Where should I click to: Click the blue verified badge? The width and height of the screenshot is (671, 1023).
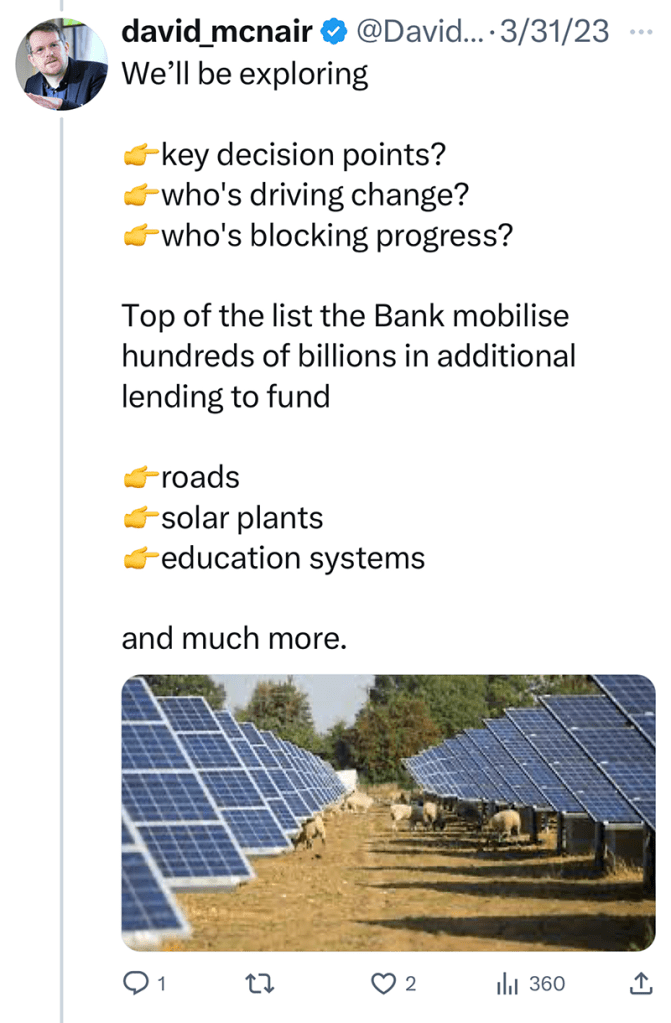click(333, 32)
